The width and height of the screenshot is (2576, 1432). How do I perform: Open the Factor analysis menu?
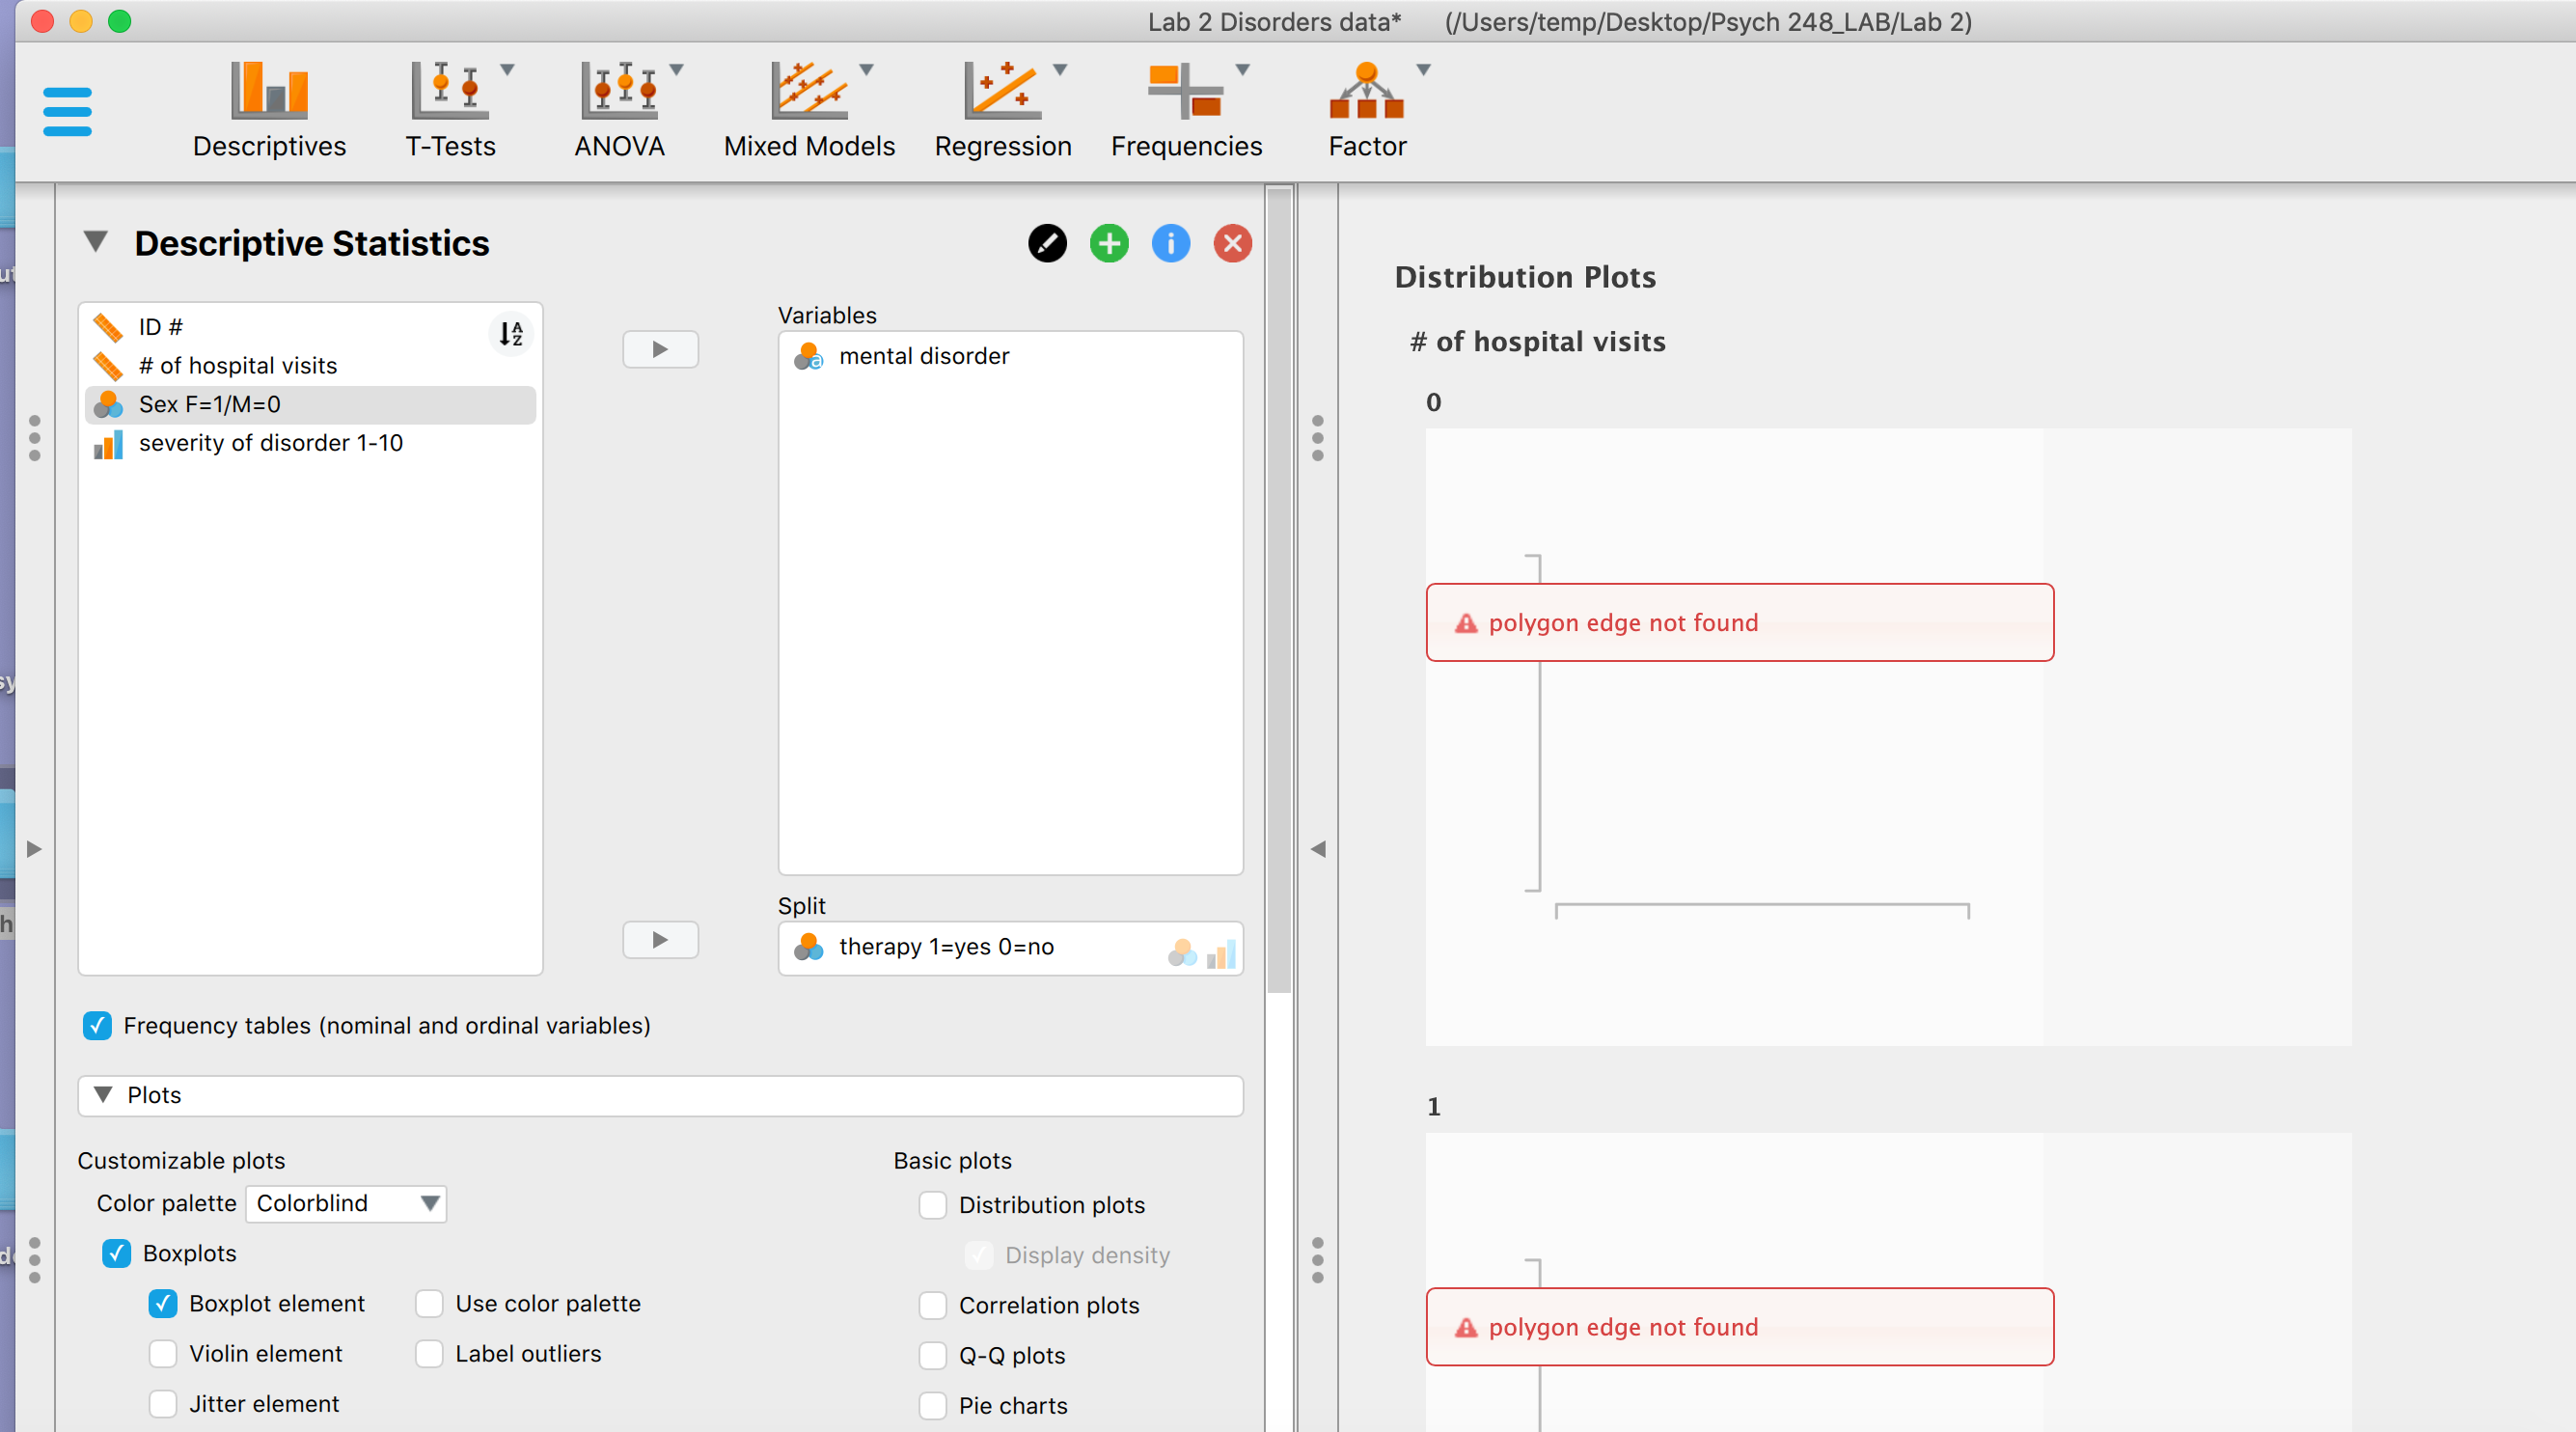click(1367, 110)
